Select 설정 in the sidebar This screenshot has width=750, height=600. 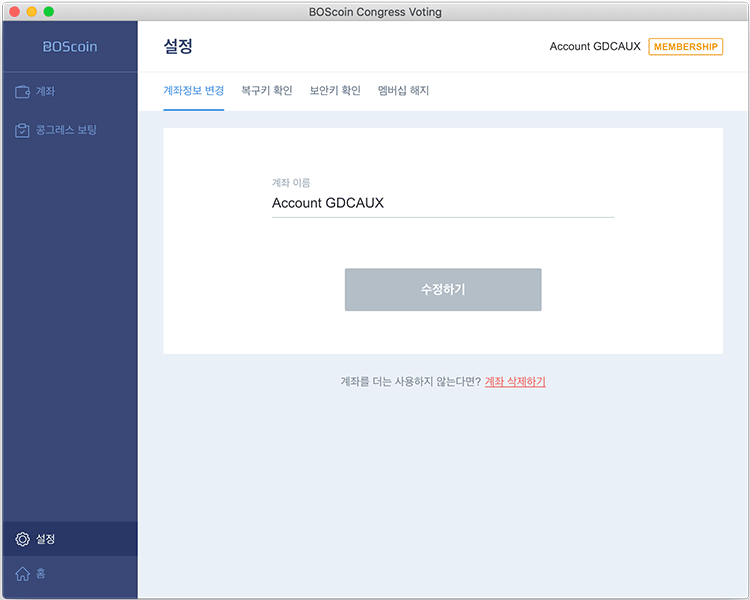point(70,539)
